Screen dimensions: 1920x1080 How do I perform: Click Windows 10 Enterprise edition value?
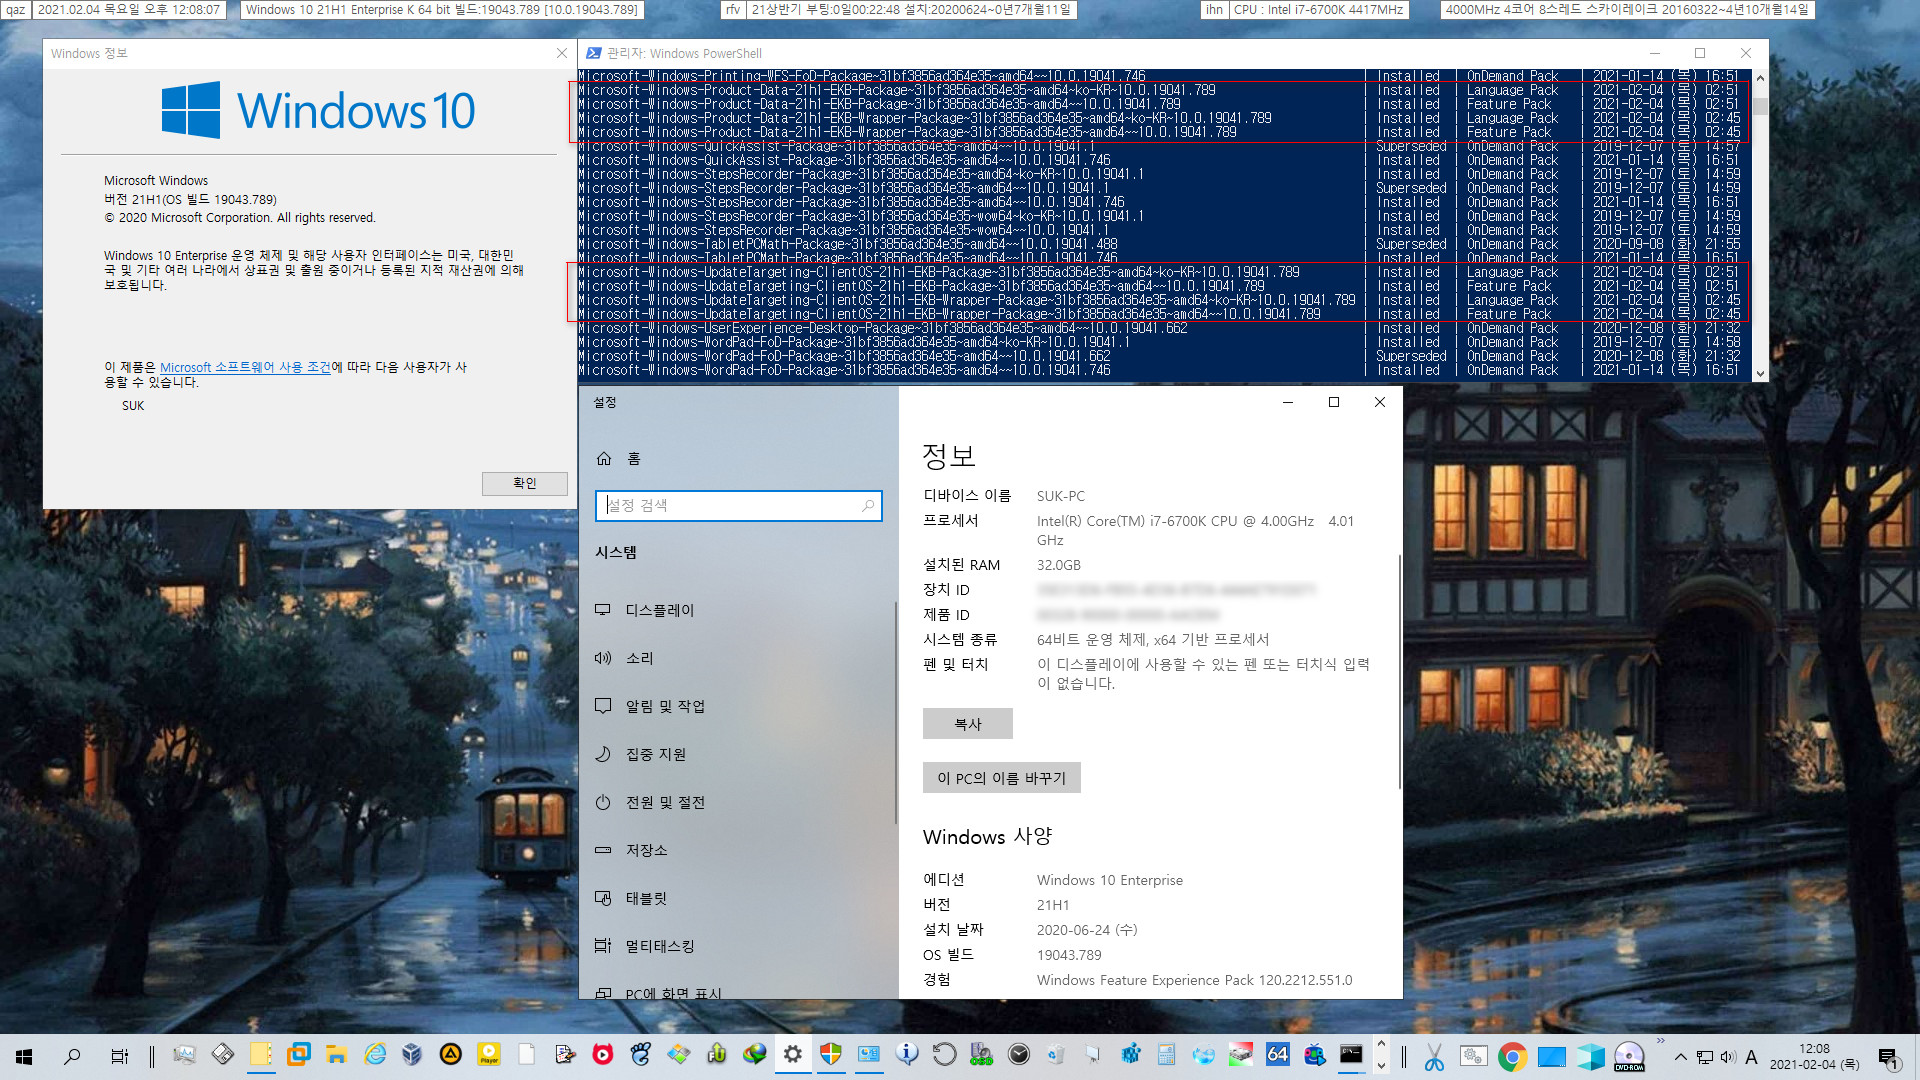click(1109, 880)
